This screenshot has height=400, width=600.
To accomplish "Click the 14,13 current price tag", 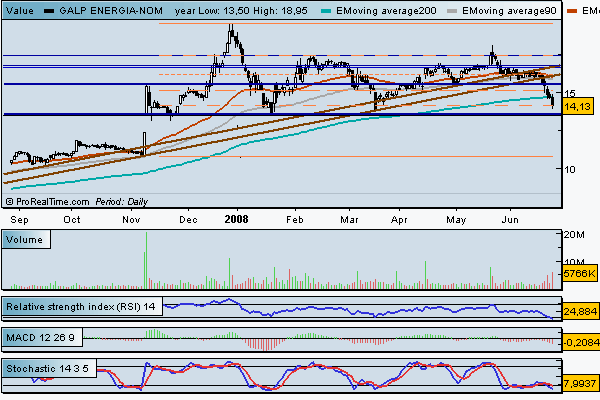I will coord(577,106).
